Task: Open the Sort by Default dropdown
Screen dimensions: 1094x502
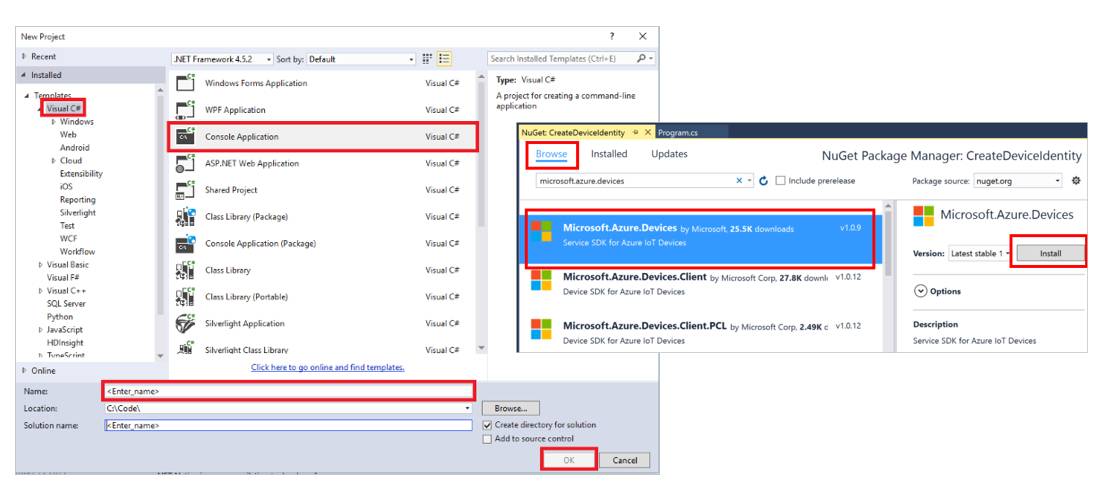Action: click(x=412, y=59)
